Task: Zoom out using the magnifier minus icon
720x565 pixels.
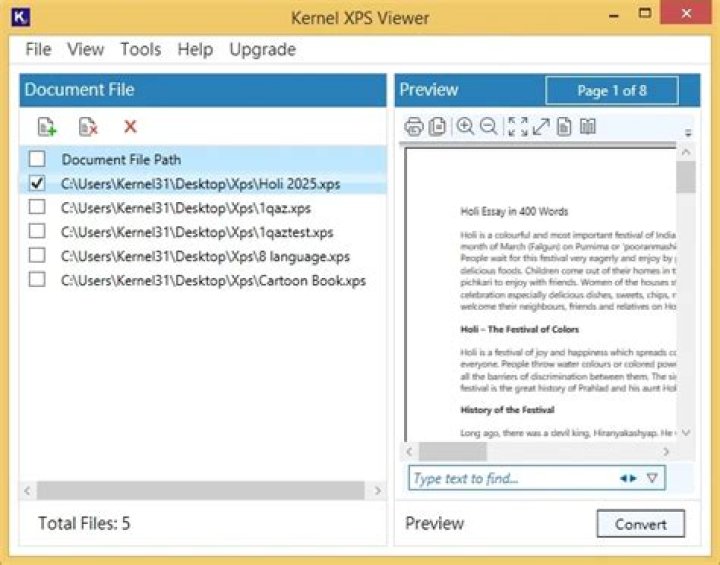Action: tap(489, 126)
